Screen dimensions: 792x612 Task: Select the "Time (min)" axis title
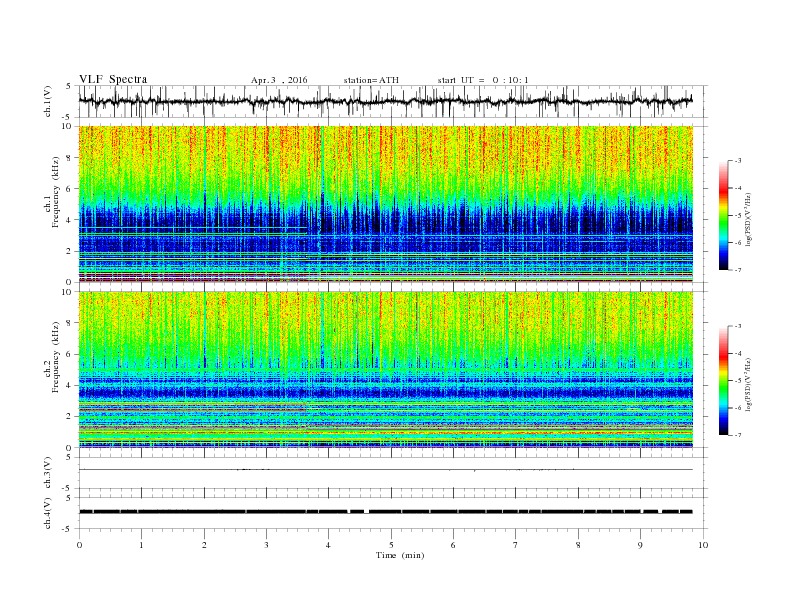click(x=400, y=555)
